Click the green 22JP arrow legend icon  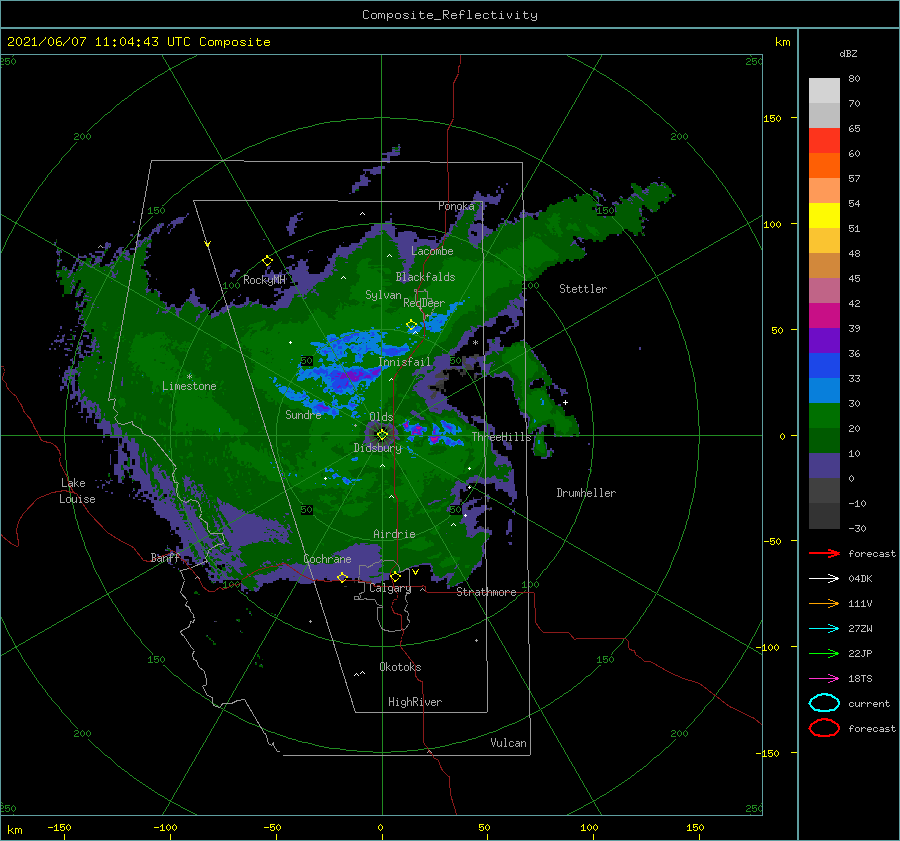tap(824, 653)
